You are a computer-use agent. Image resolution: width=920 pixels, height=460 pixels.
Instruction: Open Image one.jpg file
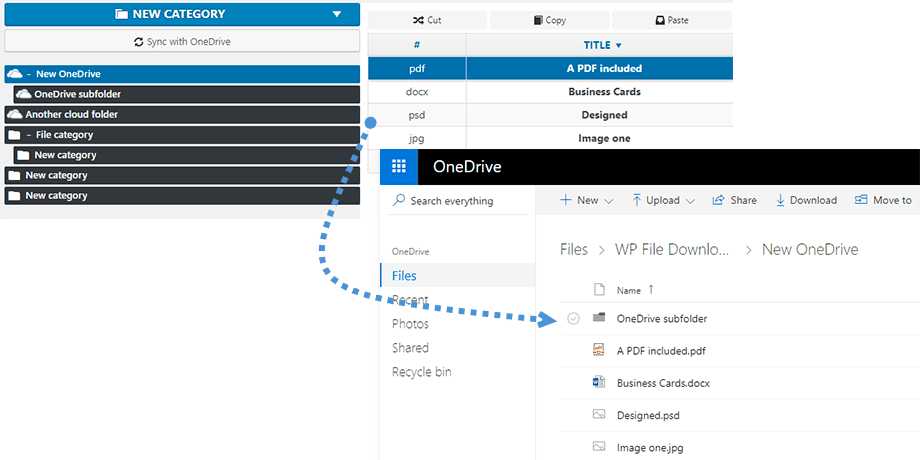[650, 448]
